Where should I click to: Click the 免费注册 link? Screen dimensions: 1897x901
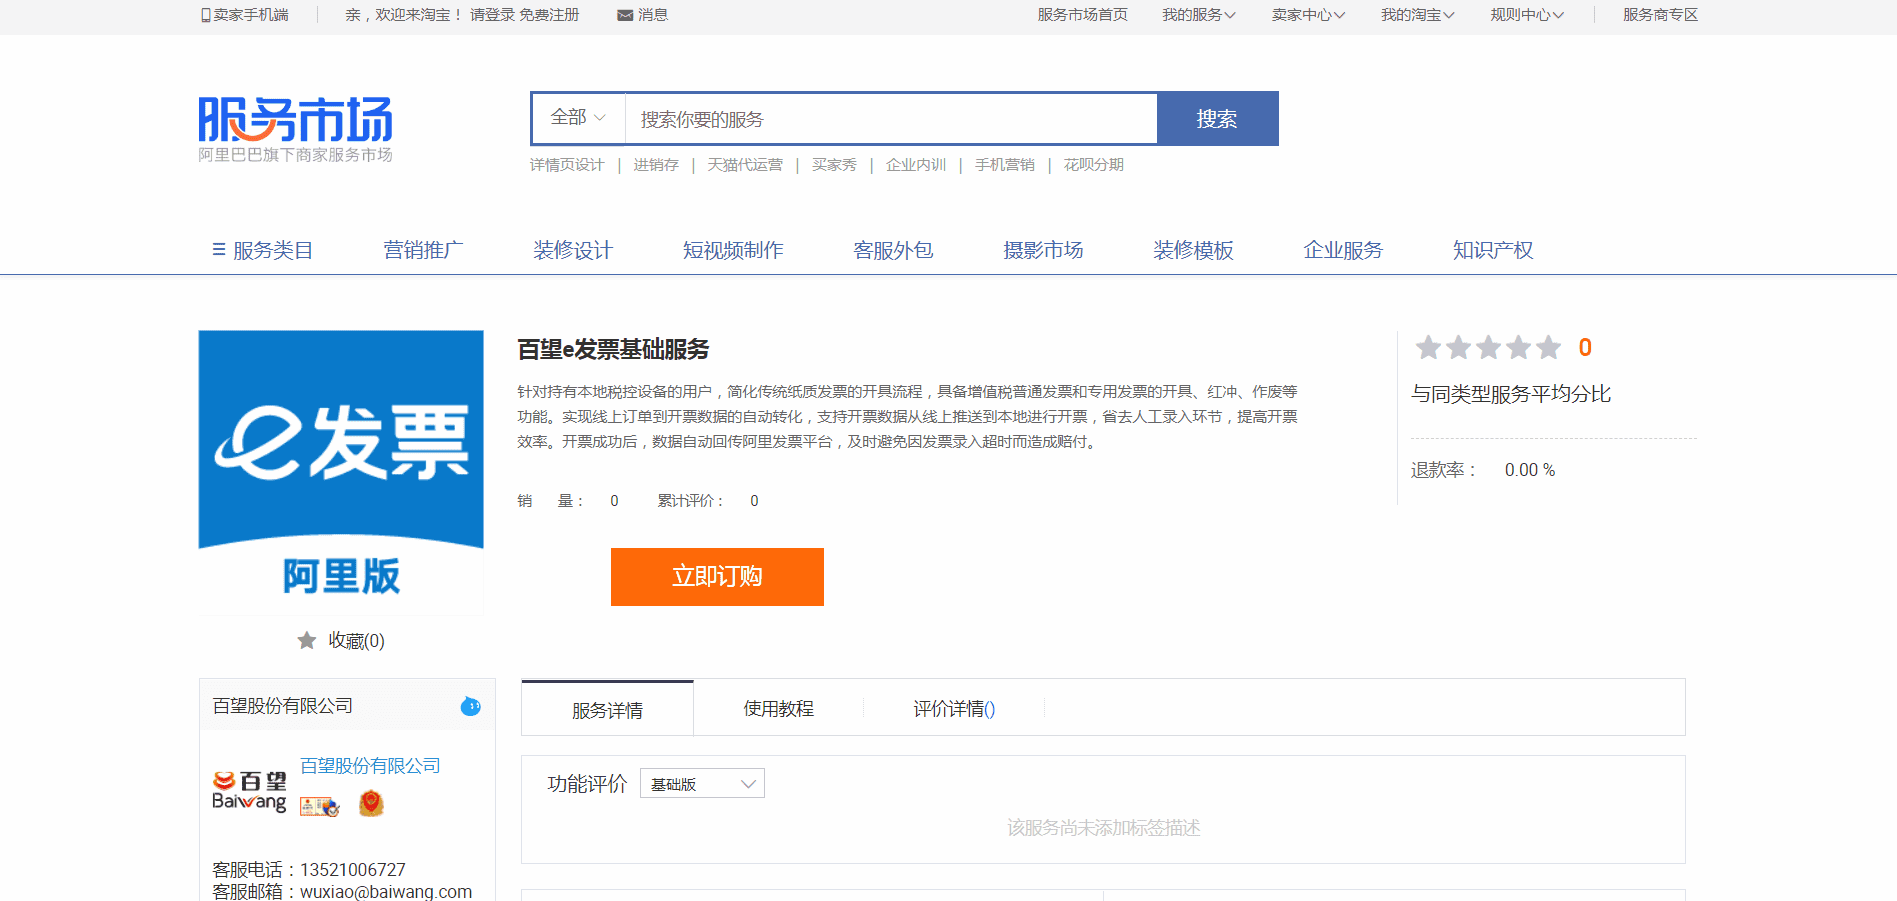(x=549, y=15)
